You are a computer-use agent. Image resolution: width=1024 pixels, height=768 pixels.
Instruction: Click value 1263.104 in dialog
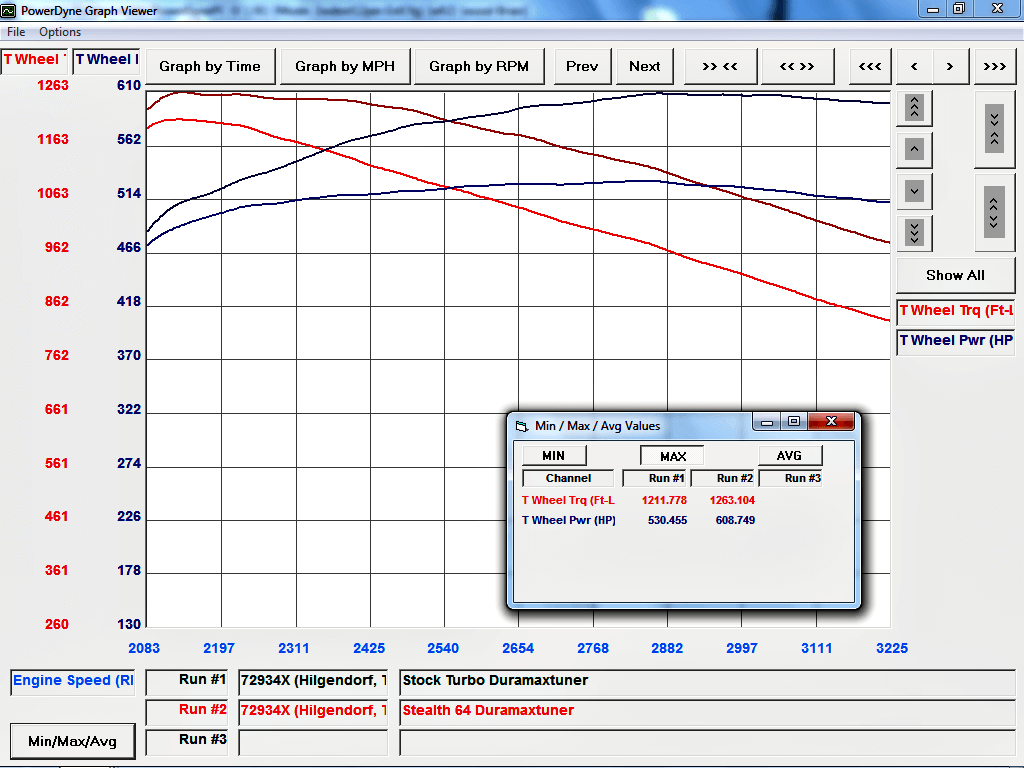click(x=732, y=500)
